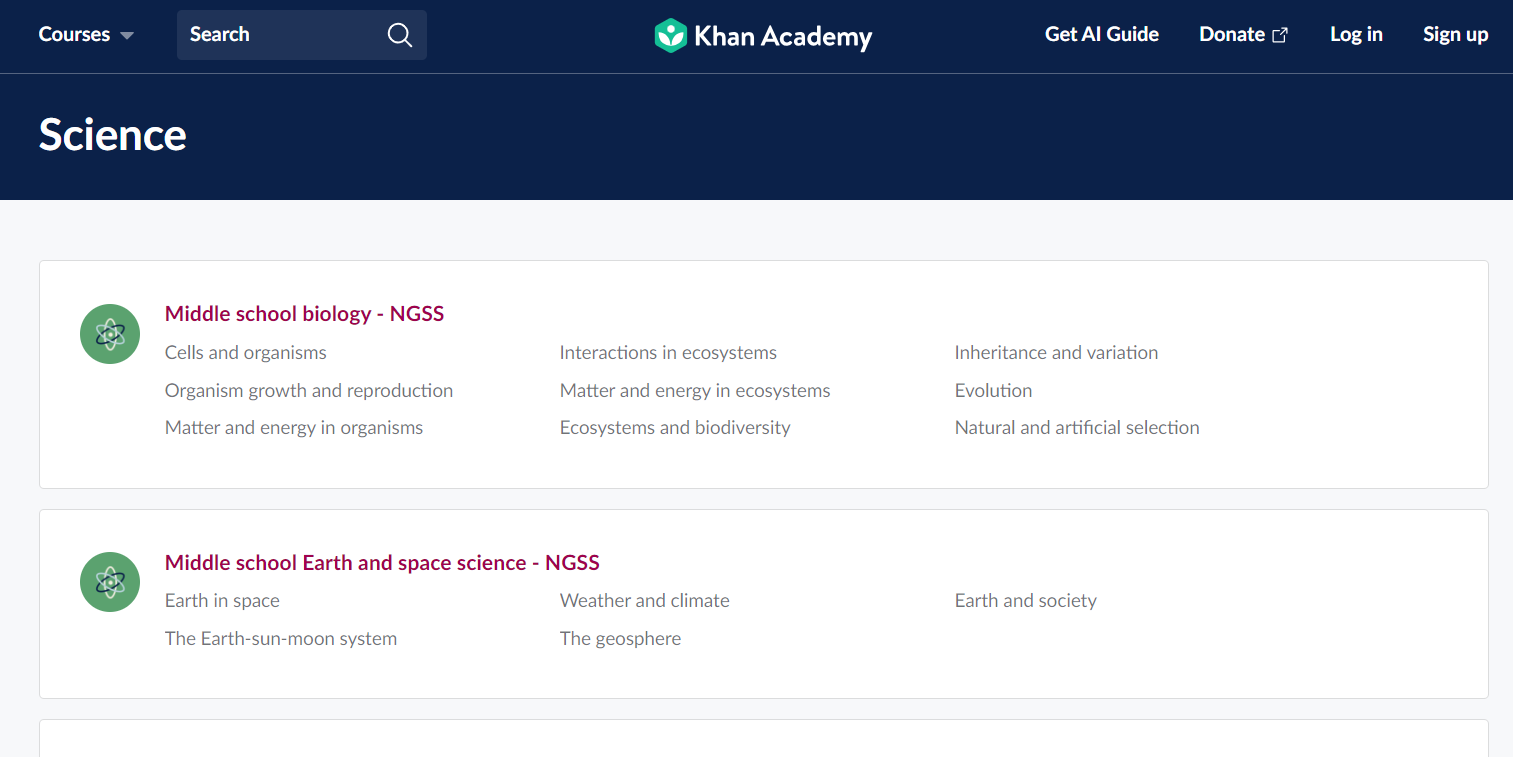
Task: Click the search magnifying glass icon
Action: click(399, 35)
